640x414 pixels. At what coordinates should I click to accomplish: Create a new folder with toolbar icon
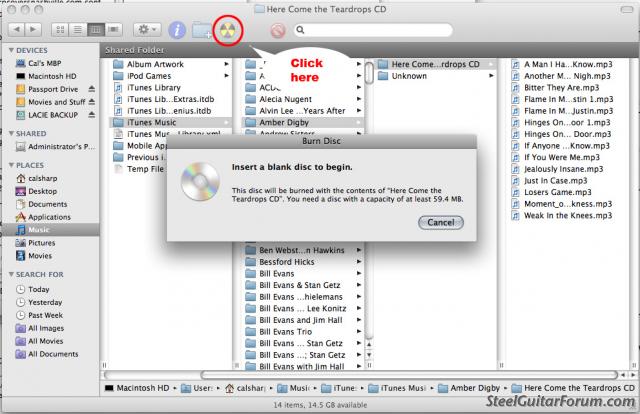[x=203, y=31]
